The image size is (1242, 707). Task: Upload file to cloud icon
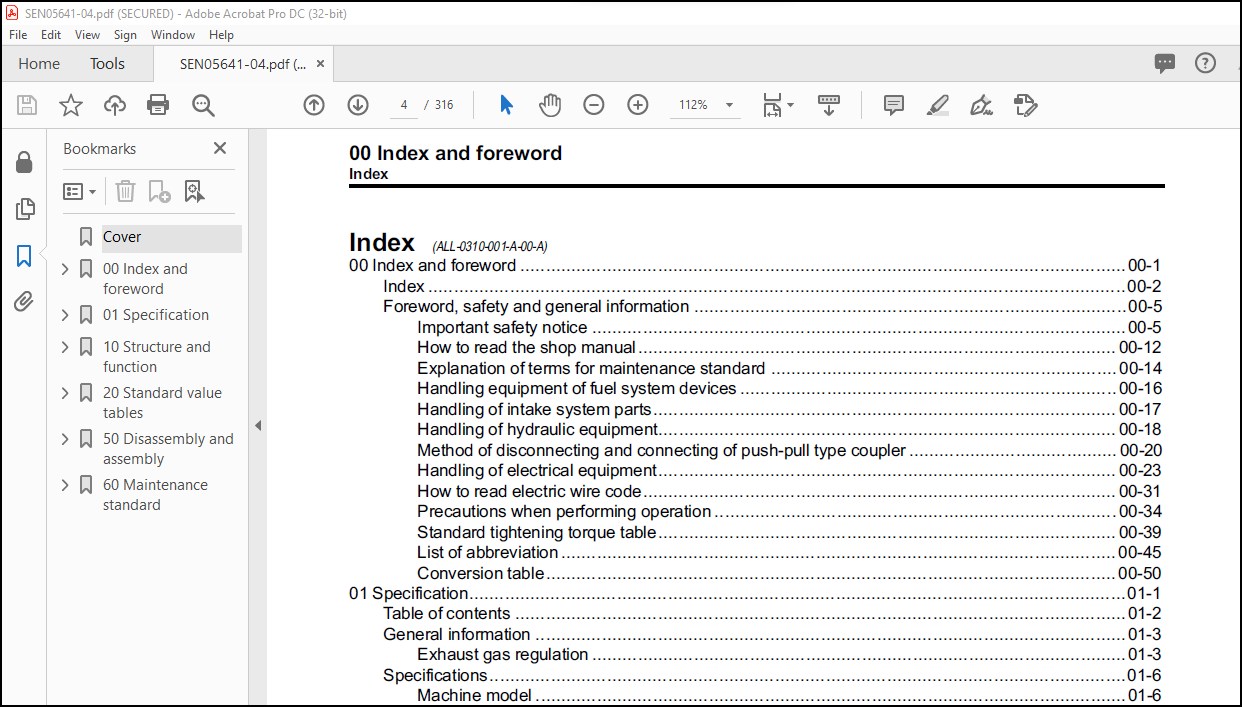coord(115,105)
